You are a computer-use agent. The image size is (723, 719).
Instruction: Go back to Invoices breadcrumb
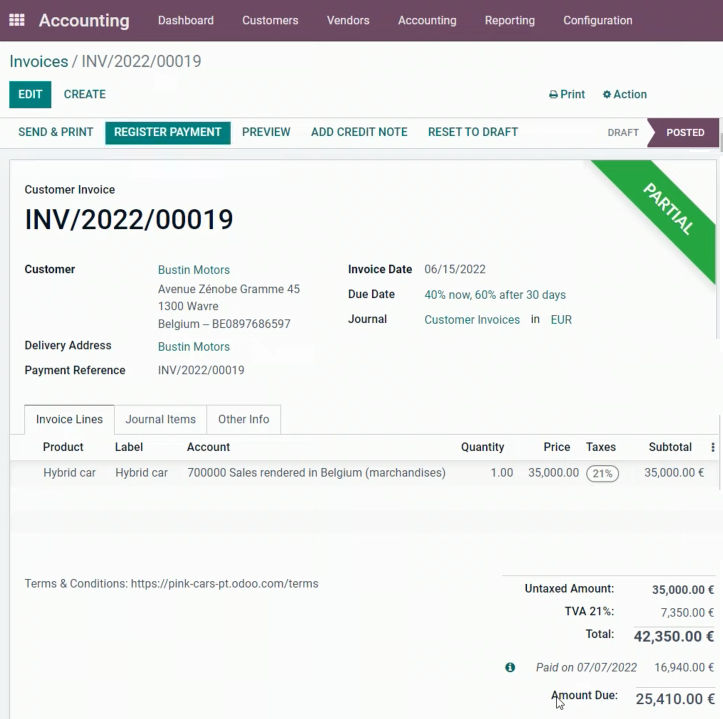click(39, 61)
